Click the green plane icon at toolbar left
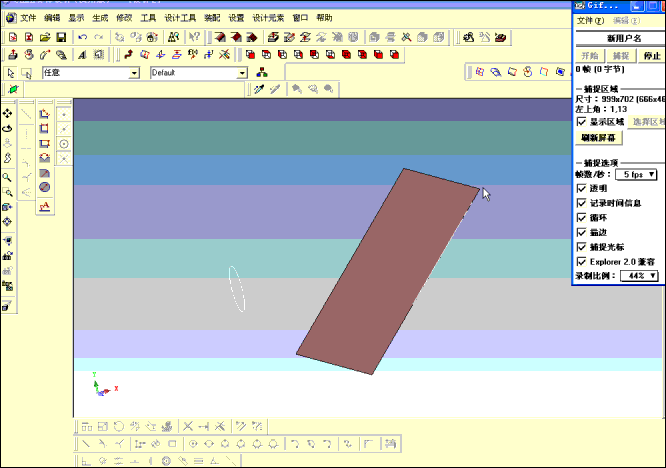Image resolution: width=666 pixels, height=468 pixels. pyautogui.click(x=14, y=89)
